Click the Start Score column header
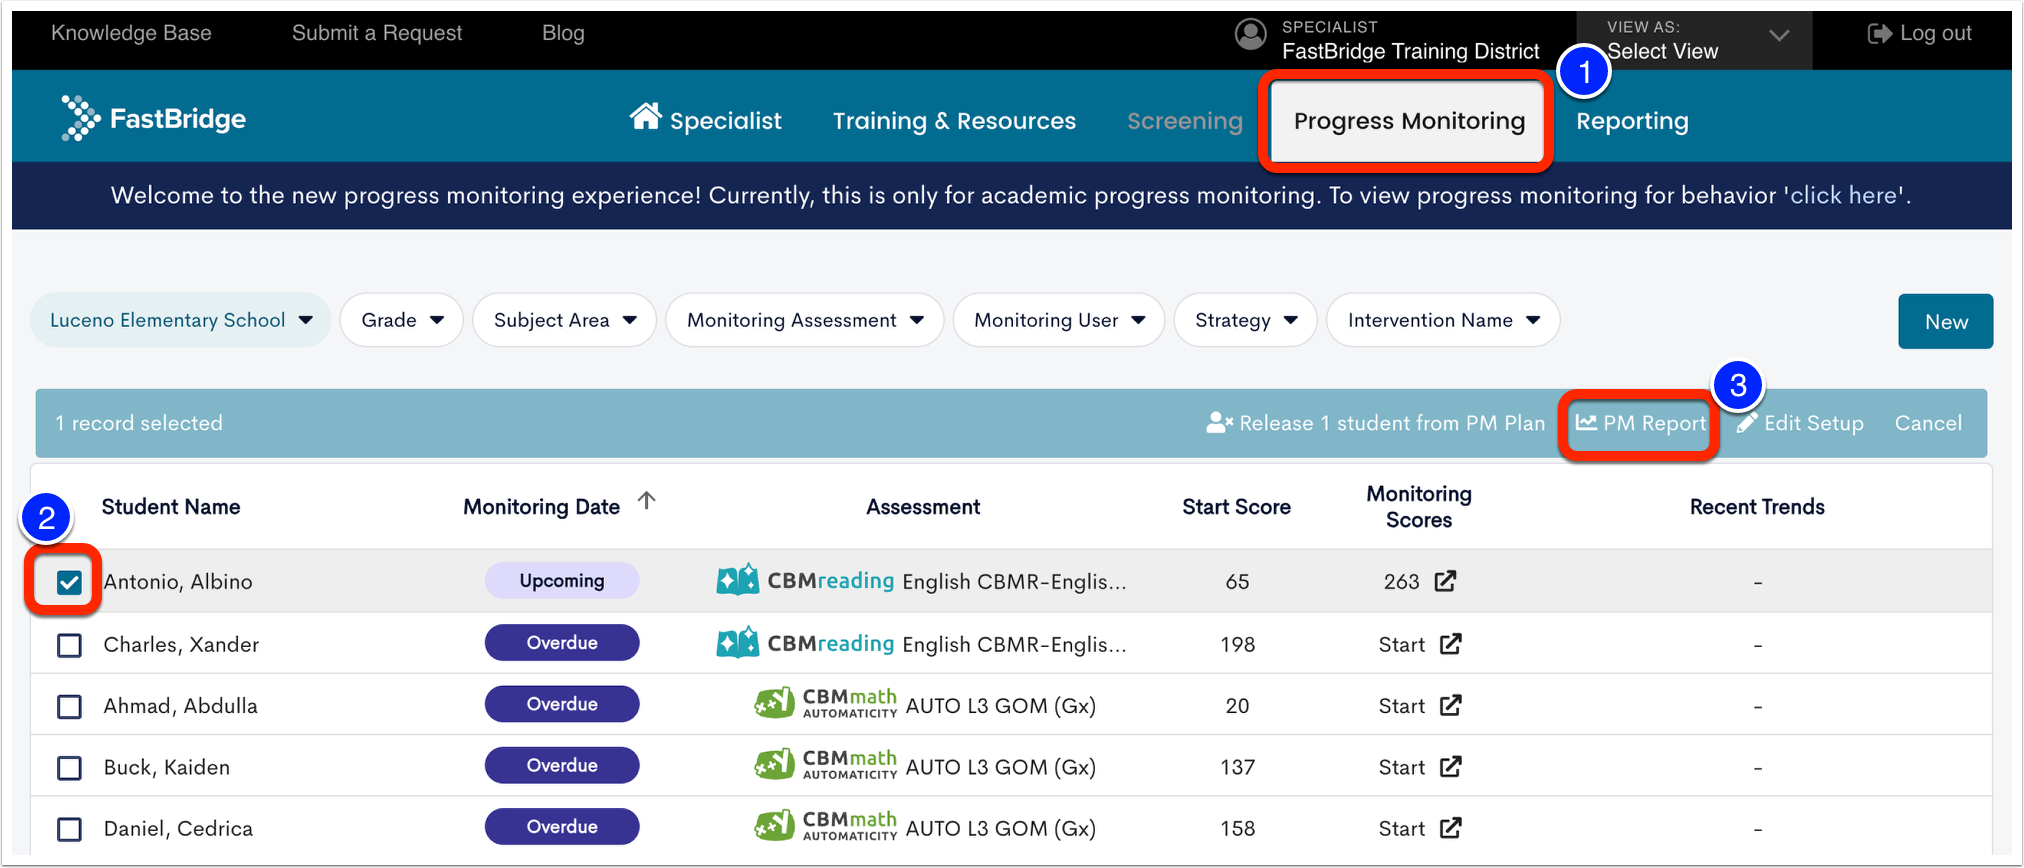Image resolution: width=2024 pixels, height=868 pixels. click(x=1236, y=507)
